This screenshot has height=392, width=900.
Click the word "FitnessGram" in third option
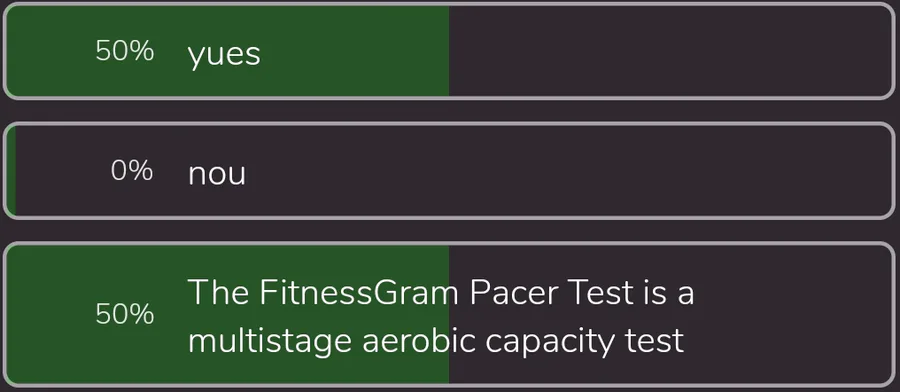359,292
